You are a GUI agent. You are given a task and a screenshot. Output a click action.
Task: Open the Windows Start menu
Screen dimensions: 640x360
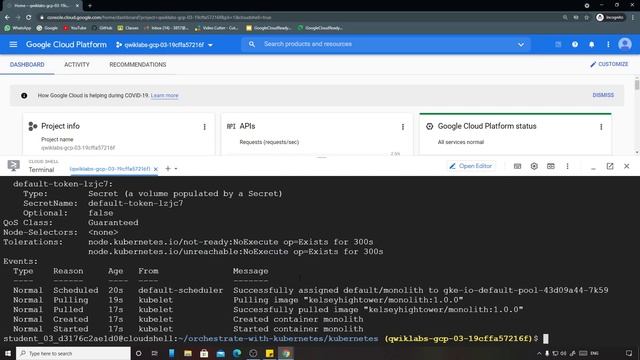click(x=8, y=353)
